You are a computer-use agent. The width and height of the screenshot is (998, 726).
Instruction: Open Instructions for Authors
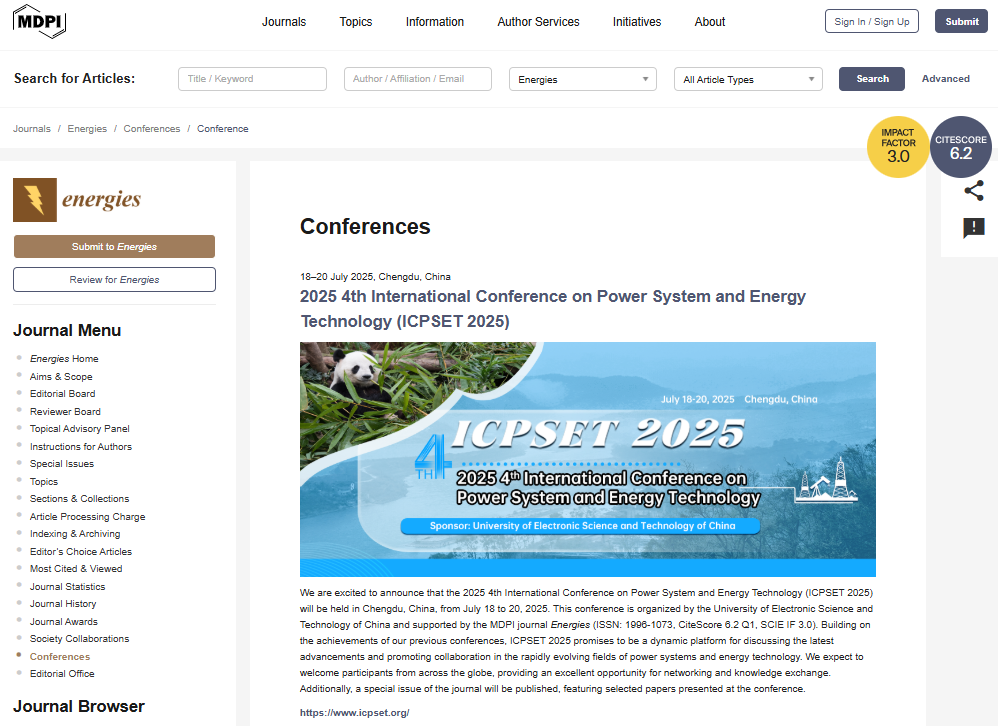pyautogui.click(x=81, y=447)
